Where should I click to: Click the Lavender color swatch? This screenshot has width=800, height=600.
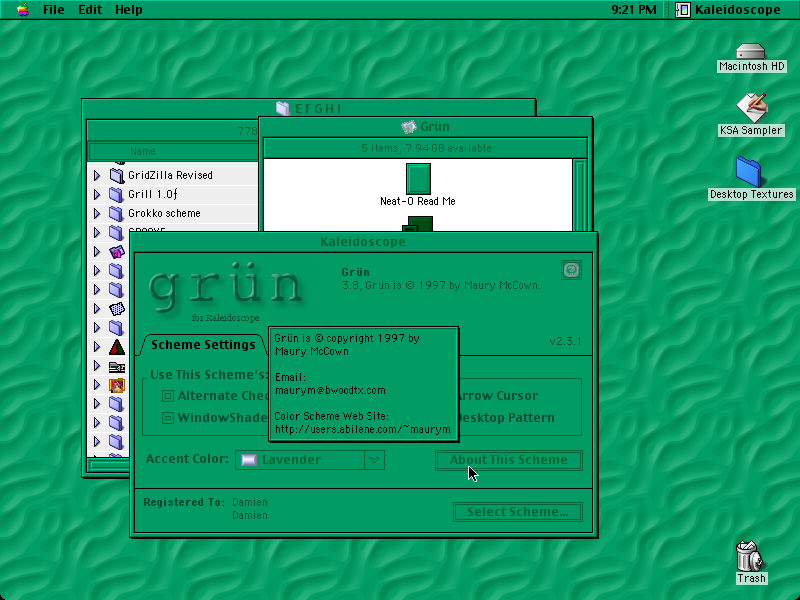249,460
